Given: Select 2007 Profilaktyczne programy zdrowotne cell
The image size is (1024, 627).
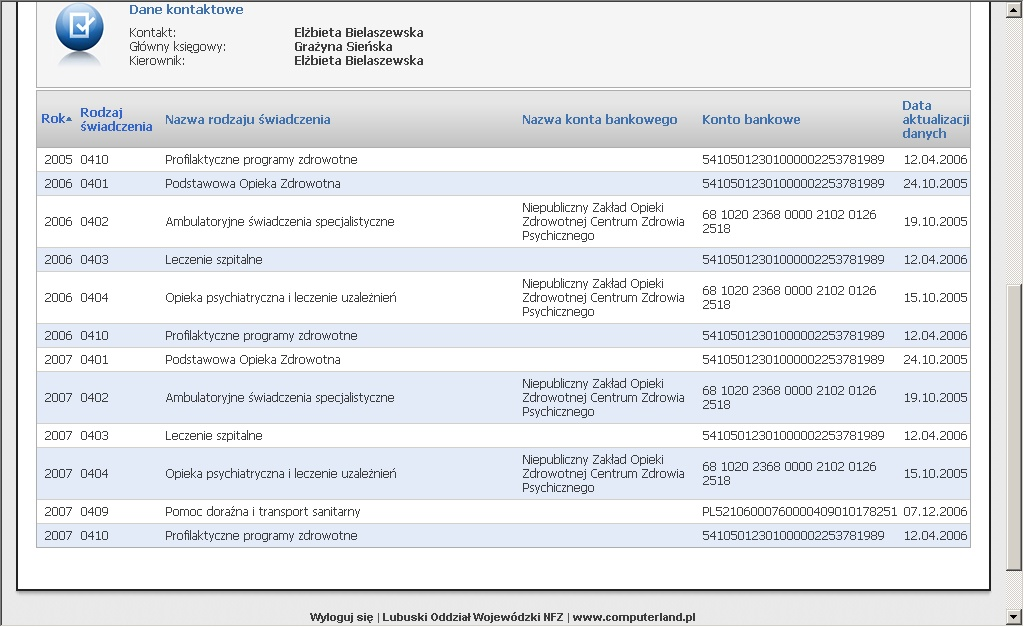Looking at the screenshot, I should tap(261, 536).
